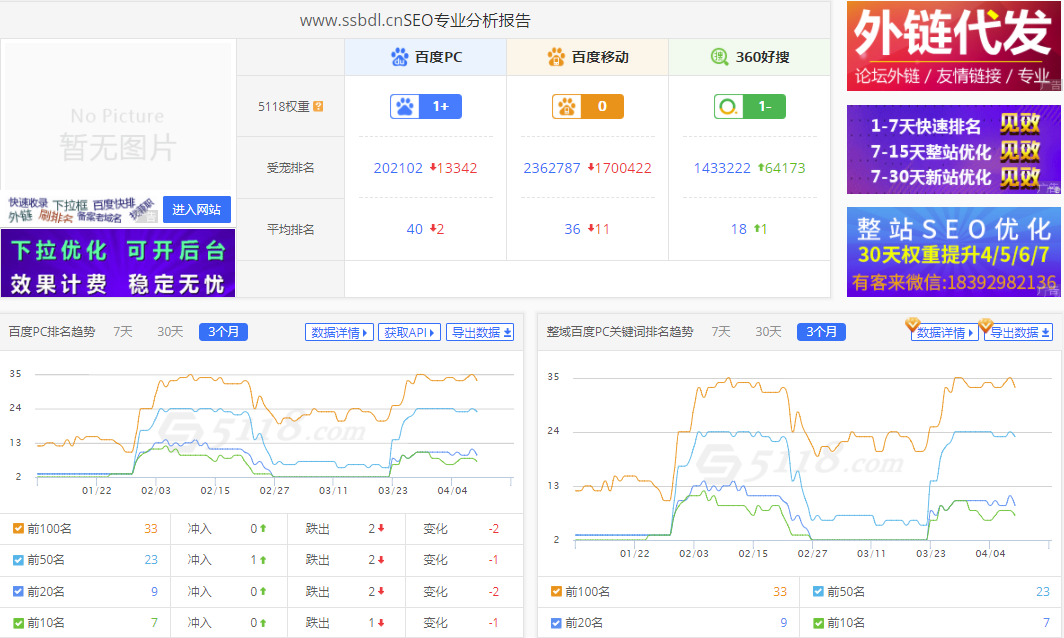Expand 数据详情 in the PC trend panel

(x=339, y=332)
